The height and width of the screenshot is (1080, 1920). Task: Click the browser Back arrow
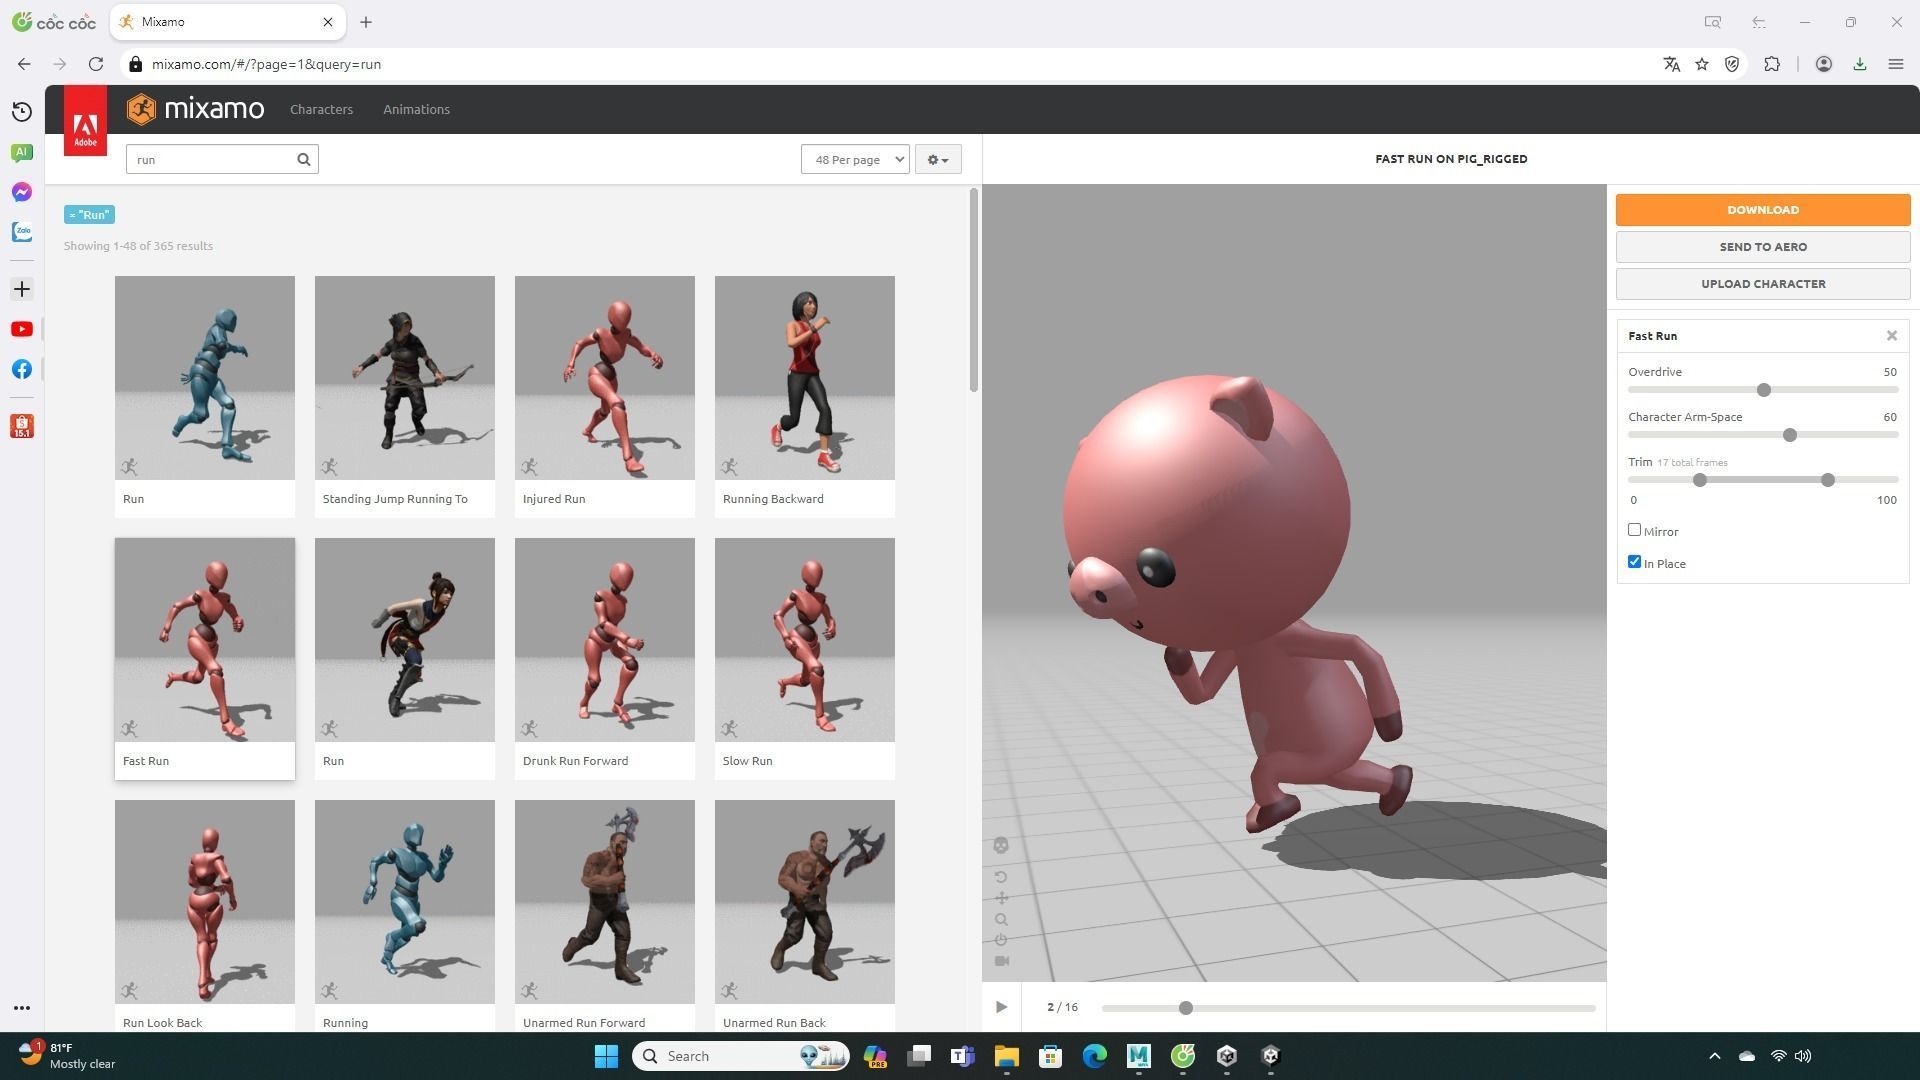pyautogui.click(x=24, y=64)
